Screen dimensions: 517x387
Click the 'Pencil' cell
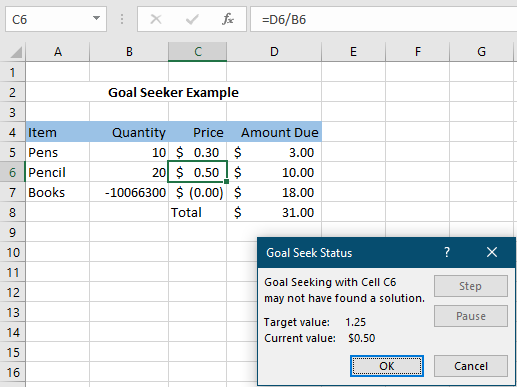click(x=58, y=172)
